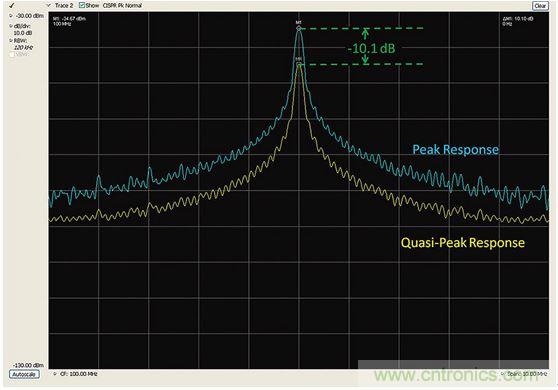Image resolution: width=558 pixels, height=390 pixels.
Task: Click the Clear button
Action: [540, 6]
